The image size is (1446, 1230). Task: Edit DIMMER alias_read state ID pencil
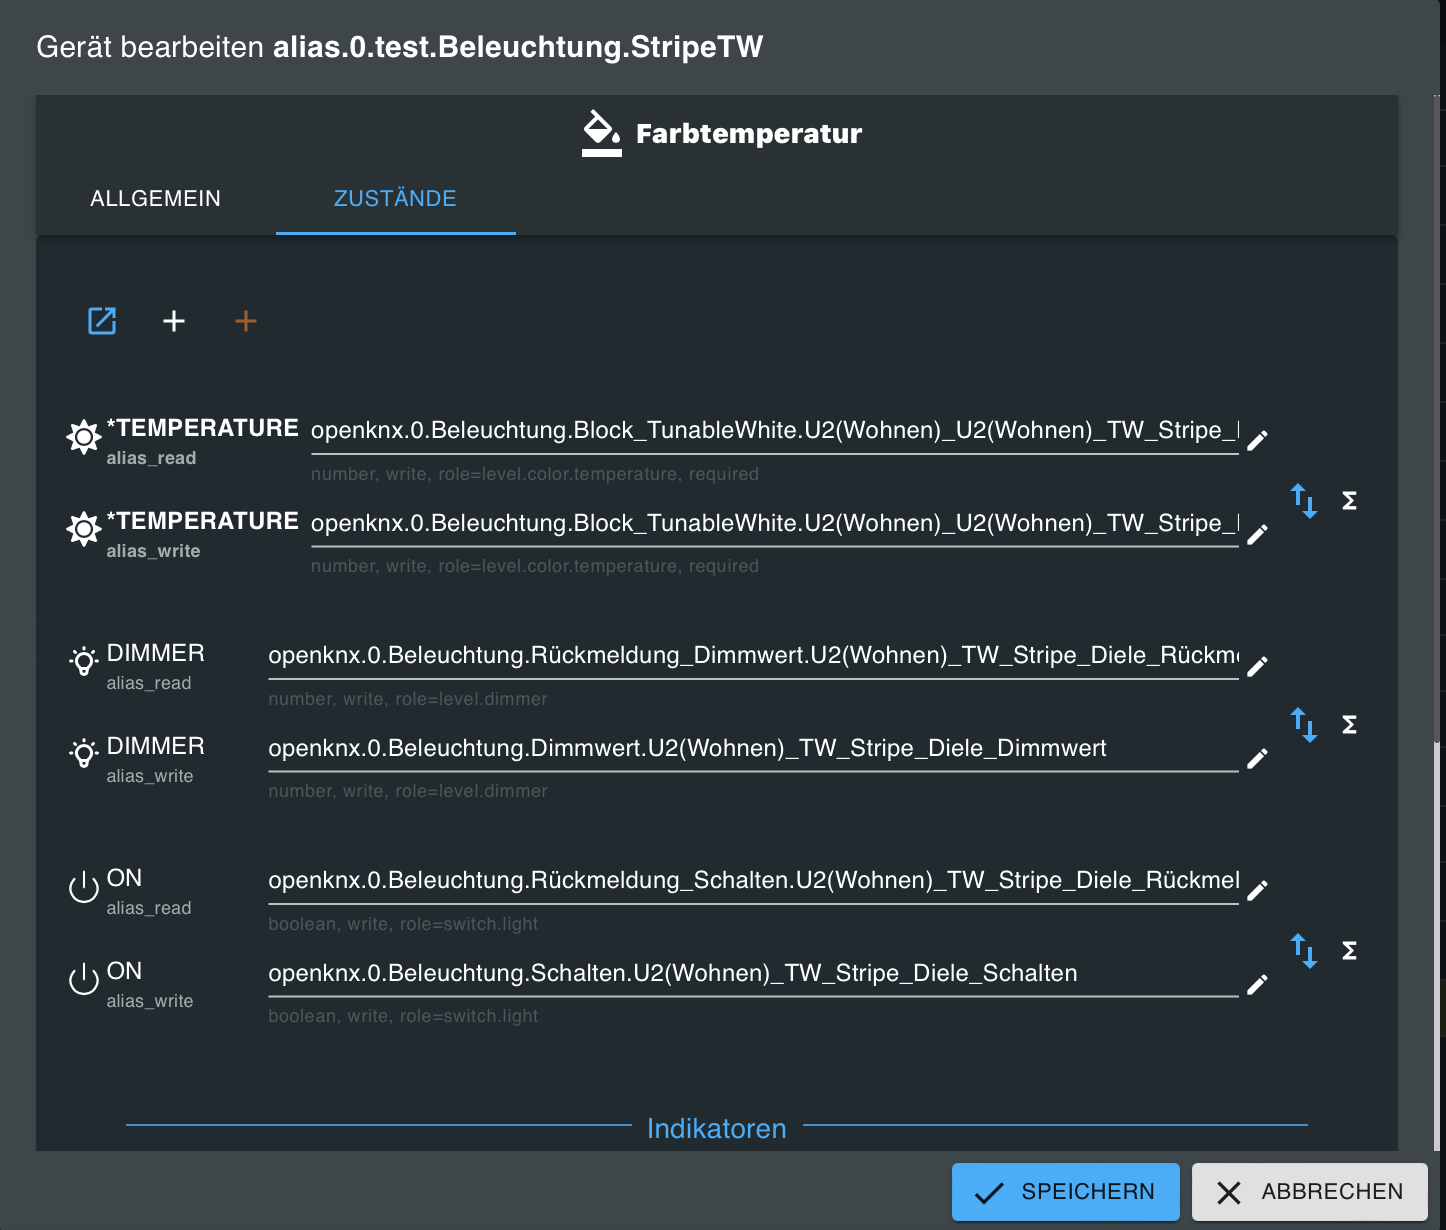pos(1258,666)
